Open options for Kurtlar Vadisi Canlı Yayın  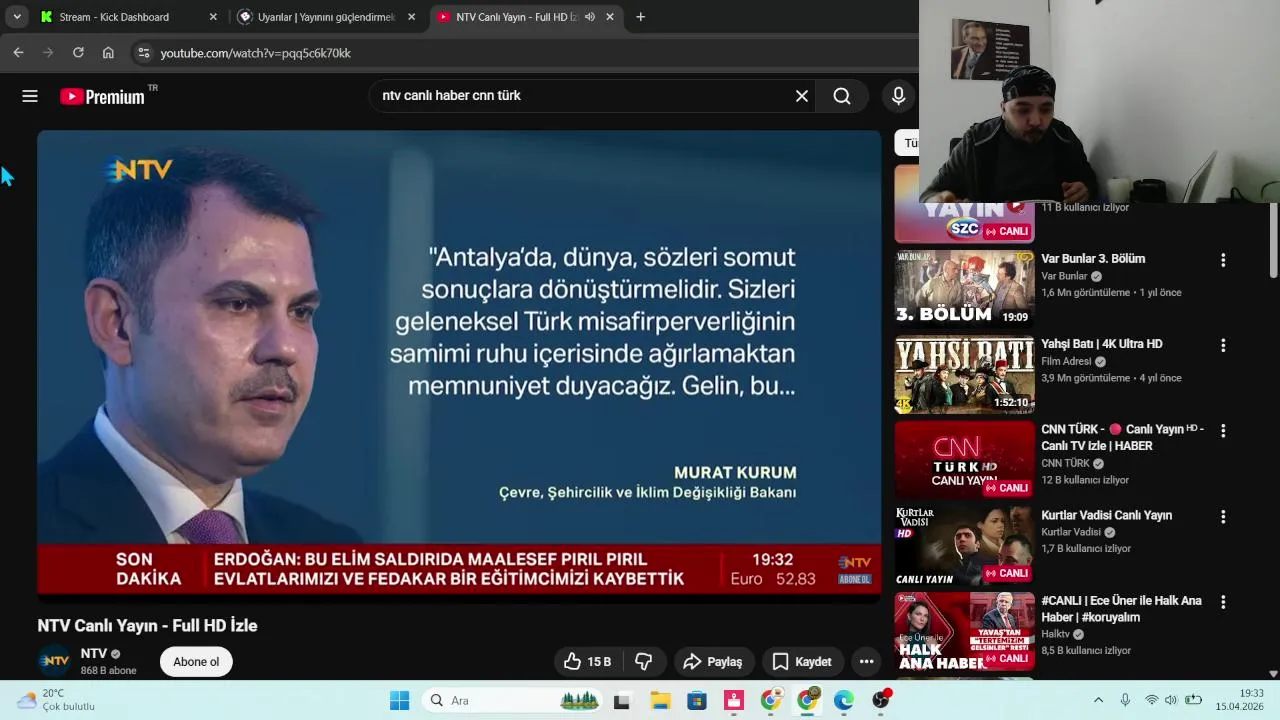click(1222, 517)
